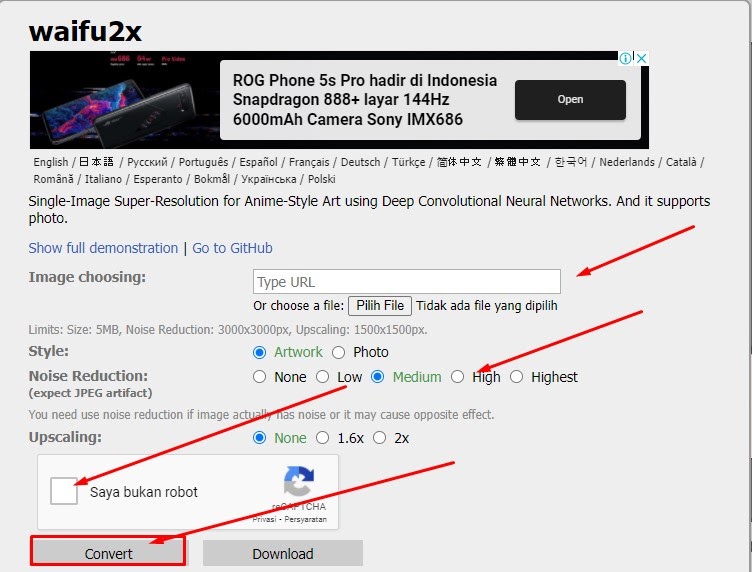The width and height of the screenshot is (752, 572).
Task: Select Artwork style radio button
Action: 259,352
